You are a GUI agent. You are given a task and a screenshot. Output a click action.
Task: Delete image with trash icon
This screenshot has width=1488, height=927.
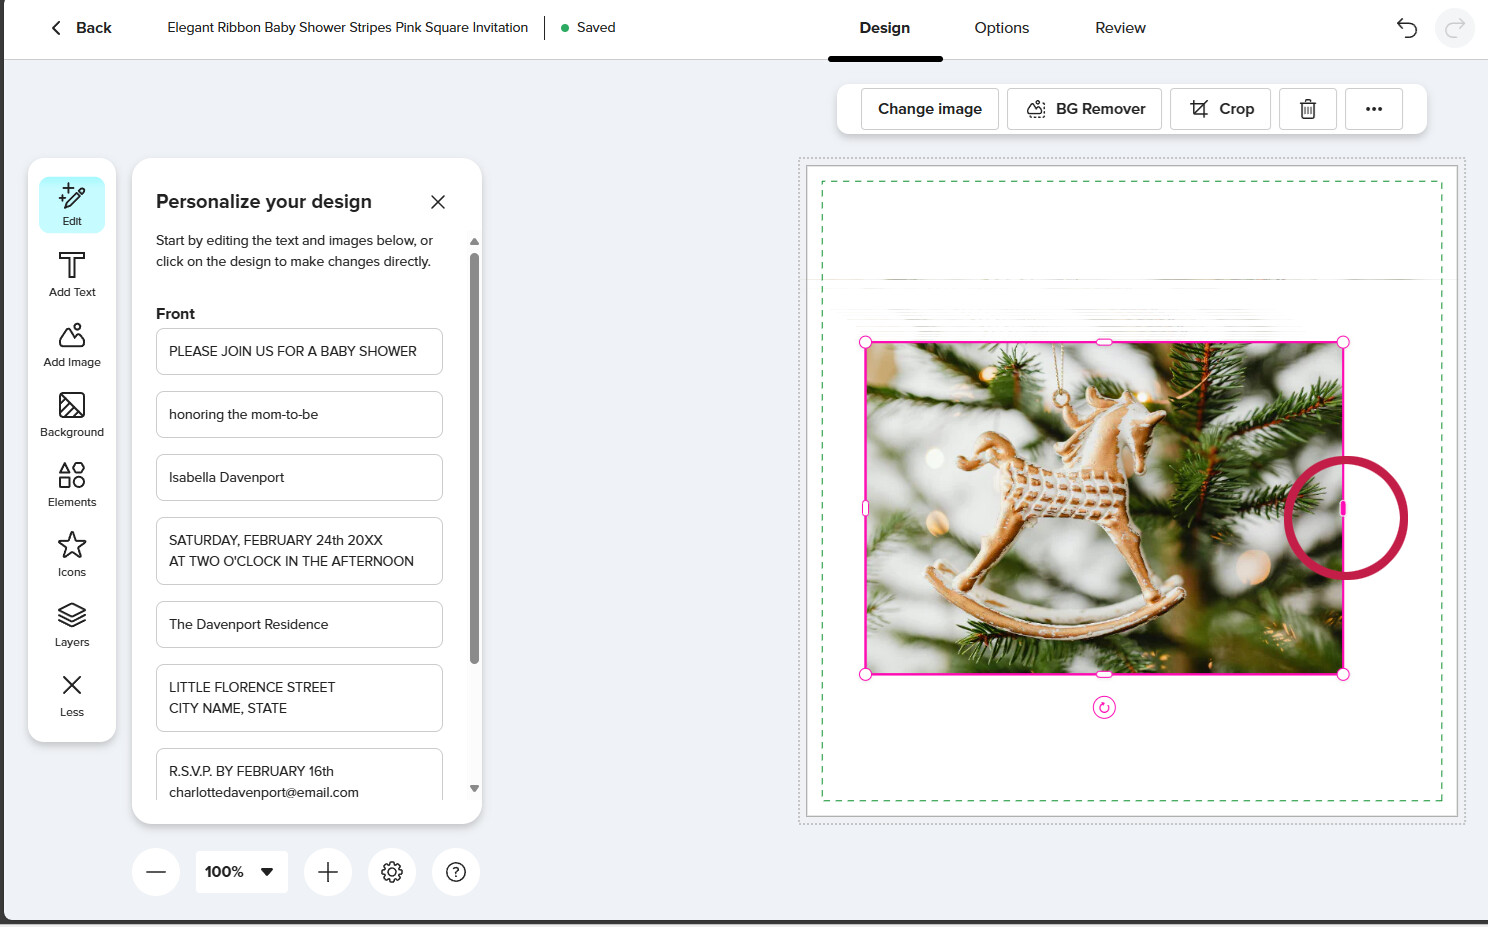(1308, 109)
